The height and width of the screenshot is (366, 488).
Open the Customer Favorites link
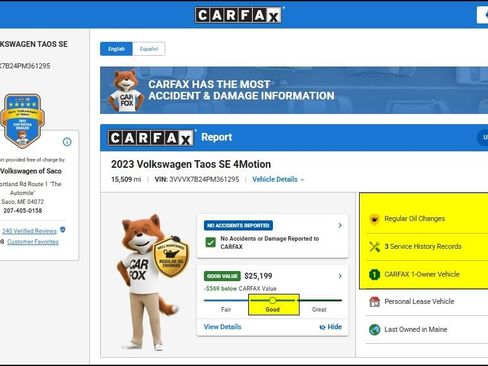point(33,242)
